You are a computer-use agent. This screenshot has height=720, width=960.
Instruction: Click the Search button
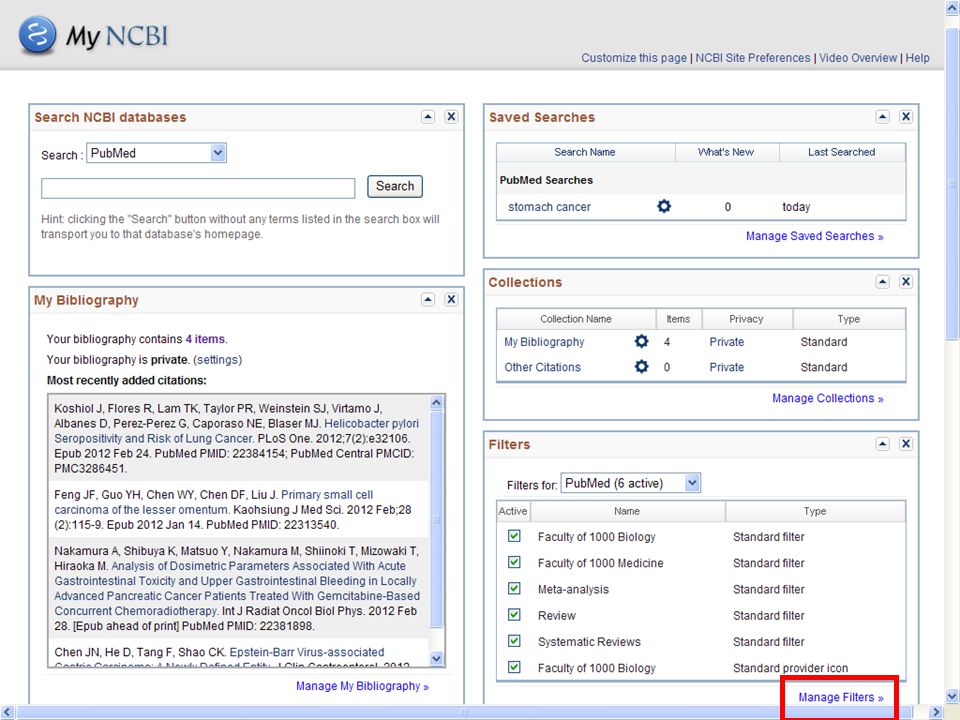[x=395, y=186]
